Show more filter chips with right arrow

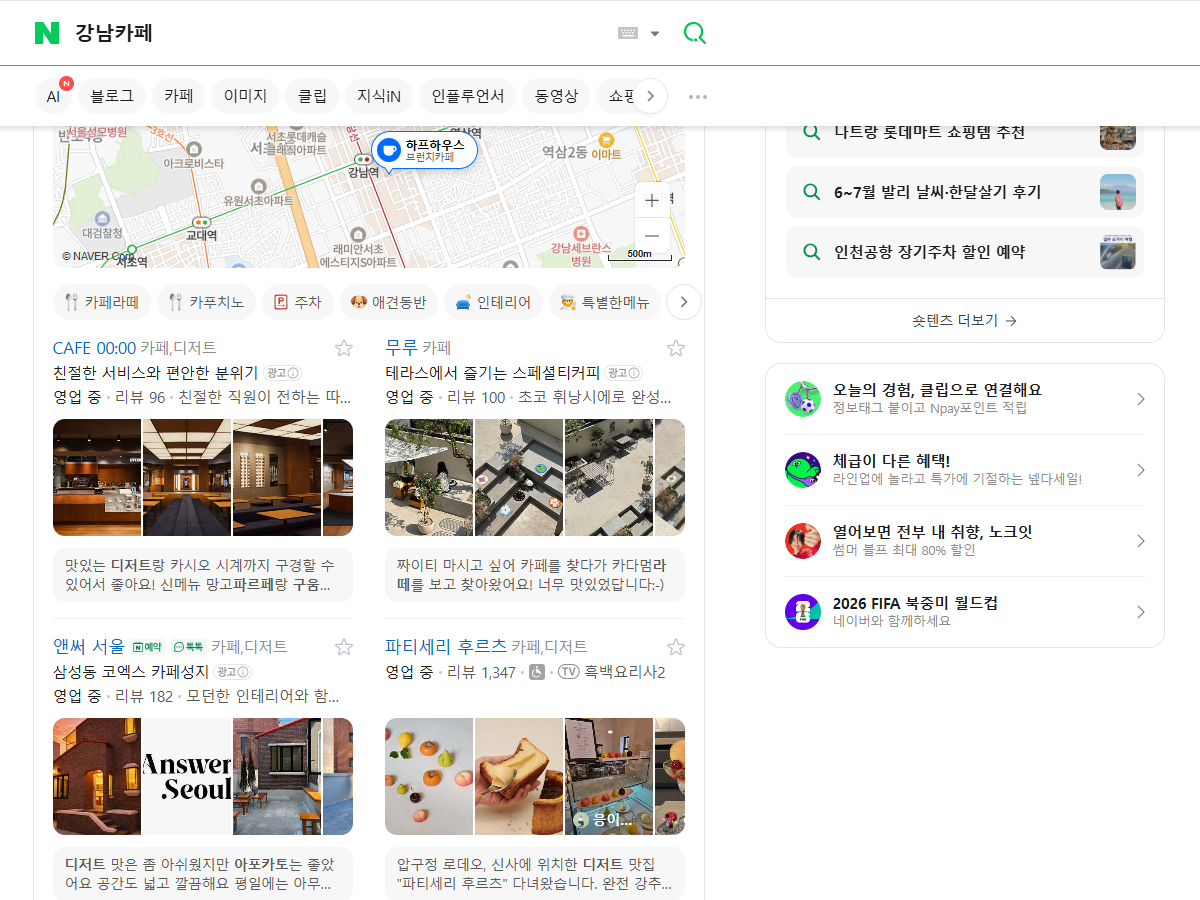pyautogui.click(x=684, y=302)
